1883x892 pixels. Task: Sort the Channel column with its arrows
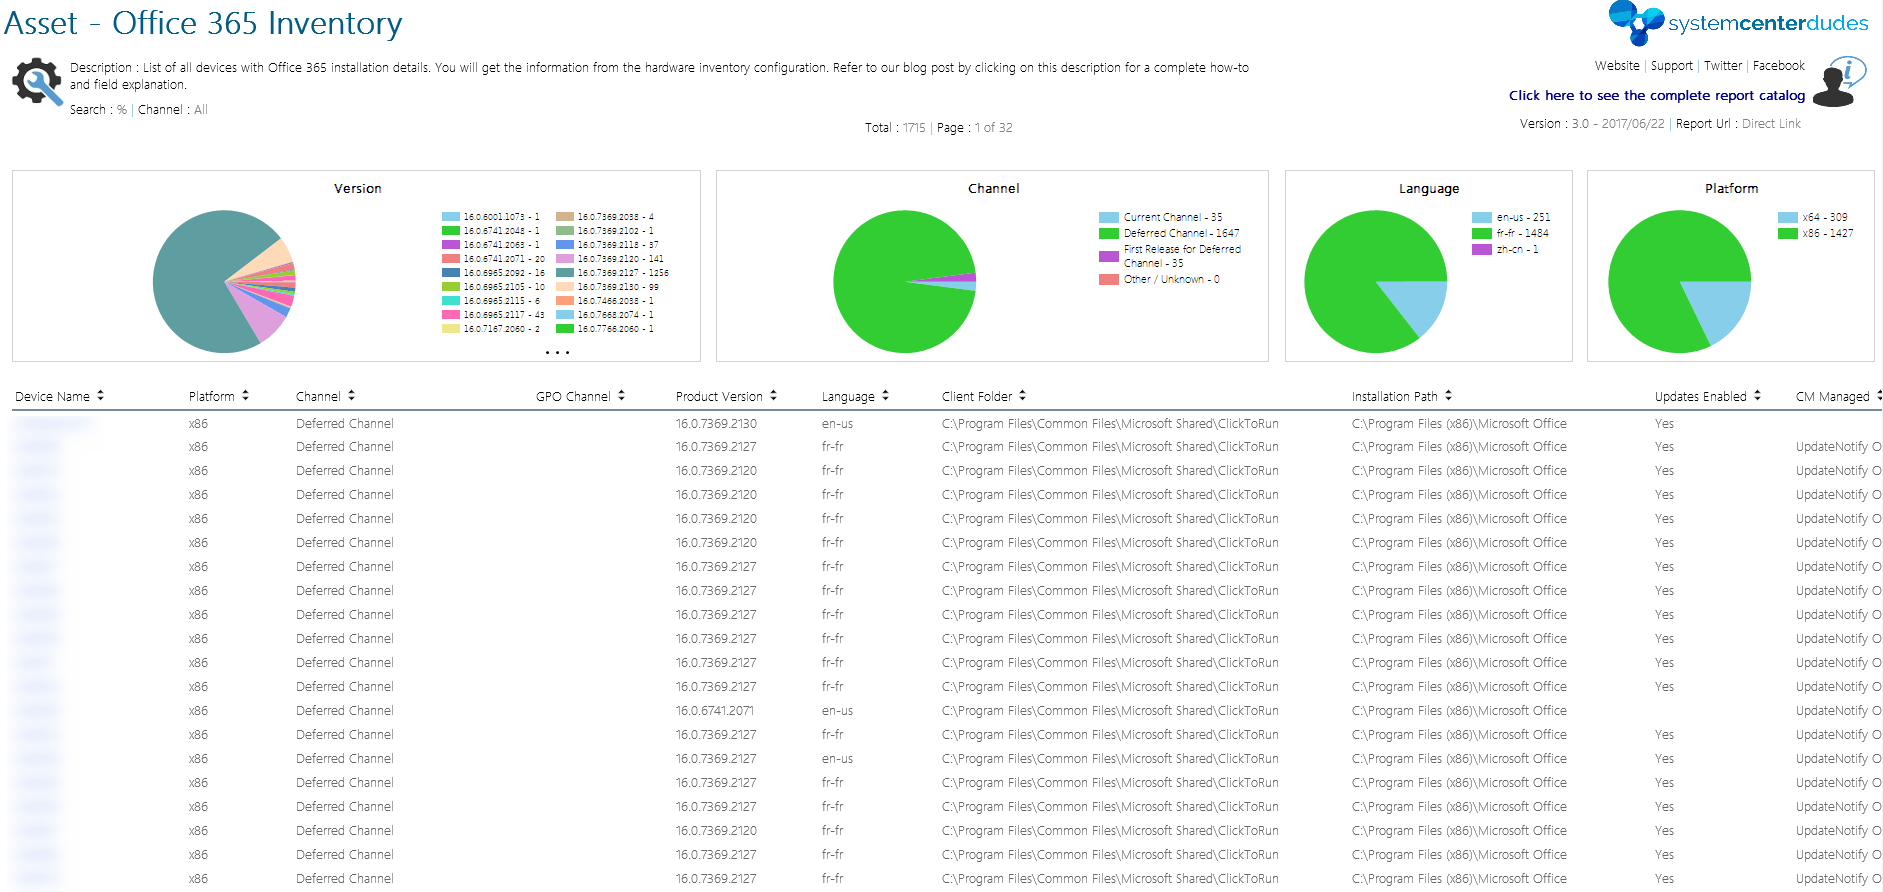coord(351,396)
